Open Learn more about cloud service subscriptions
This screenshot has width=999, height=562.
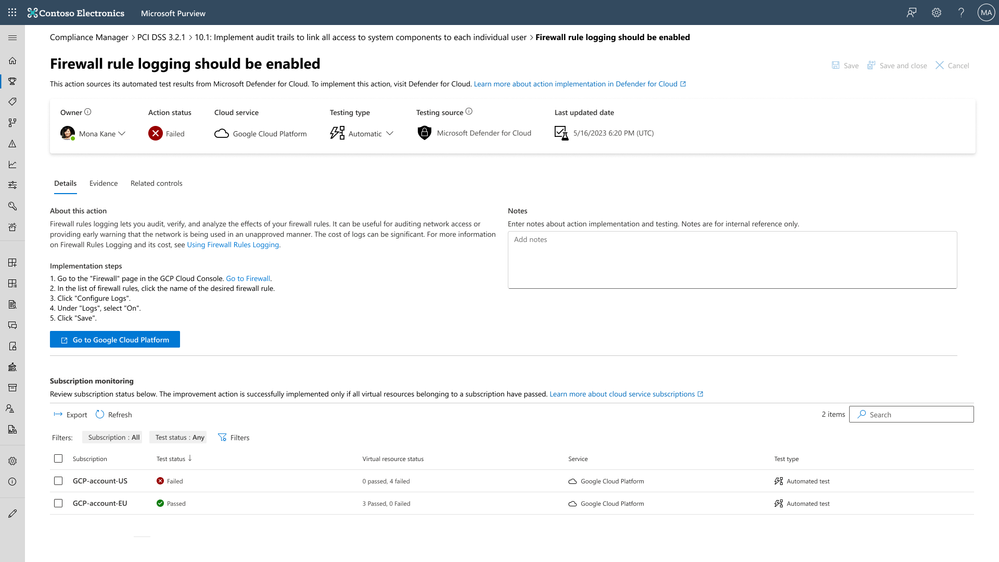coord(626,394)
